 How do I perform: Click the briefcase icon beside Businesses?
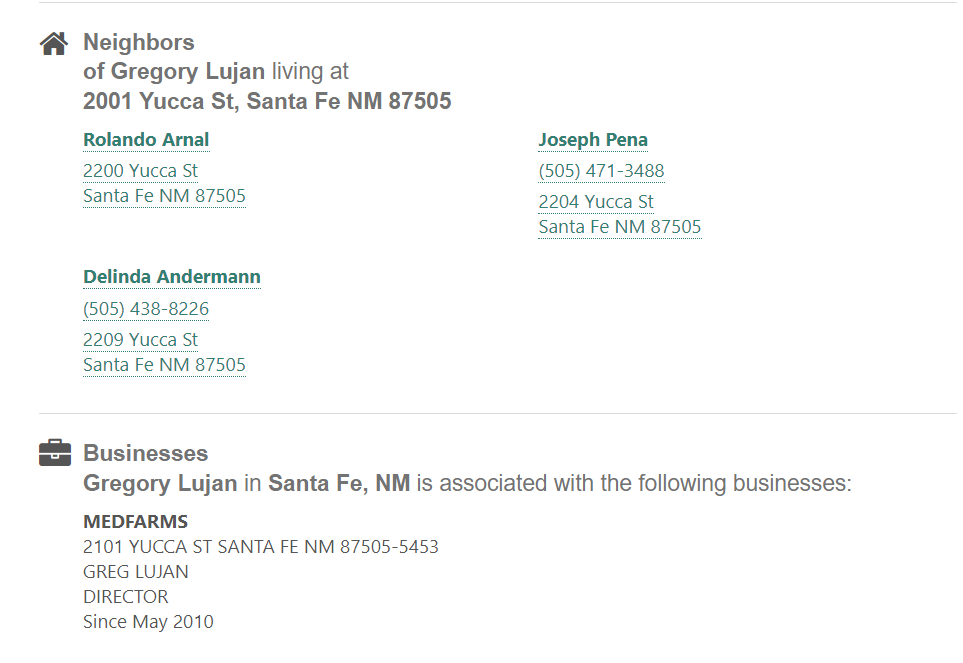click(x=55, y=453)
